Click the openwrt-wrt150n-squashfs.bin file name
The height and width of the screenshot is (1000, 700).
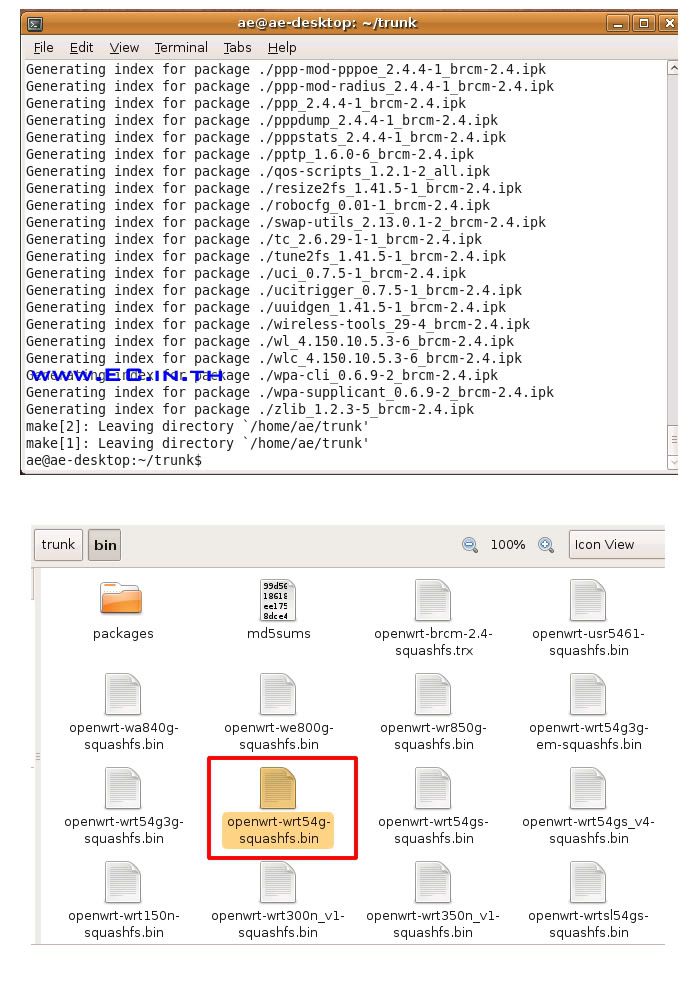point(124,923)
